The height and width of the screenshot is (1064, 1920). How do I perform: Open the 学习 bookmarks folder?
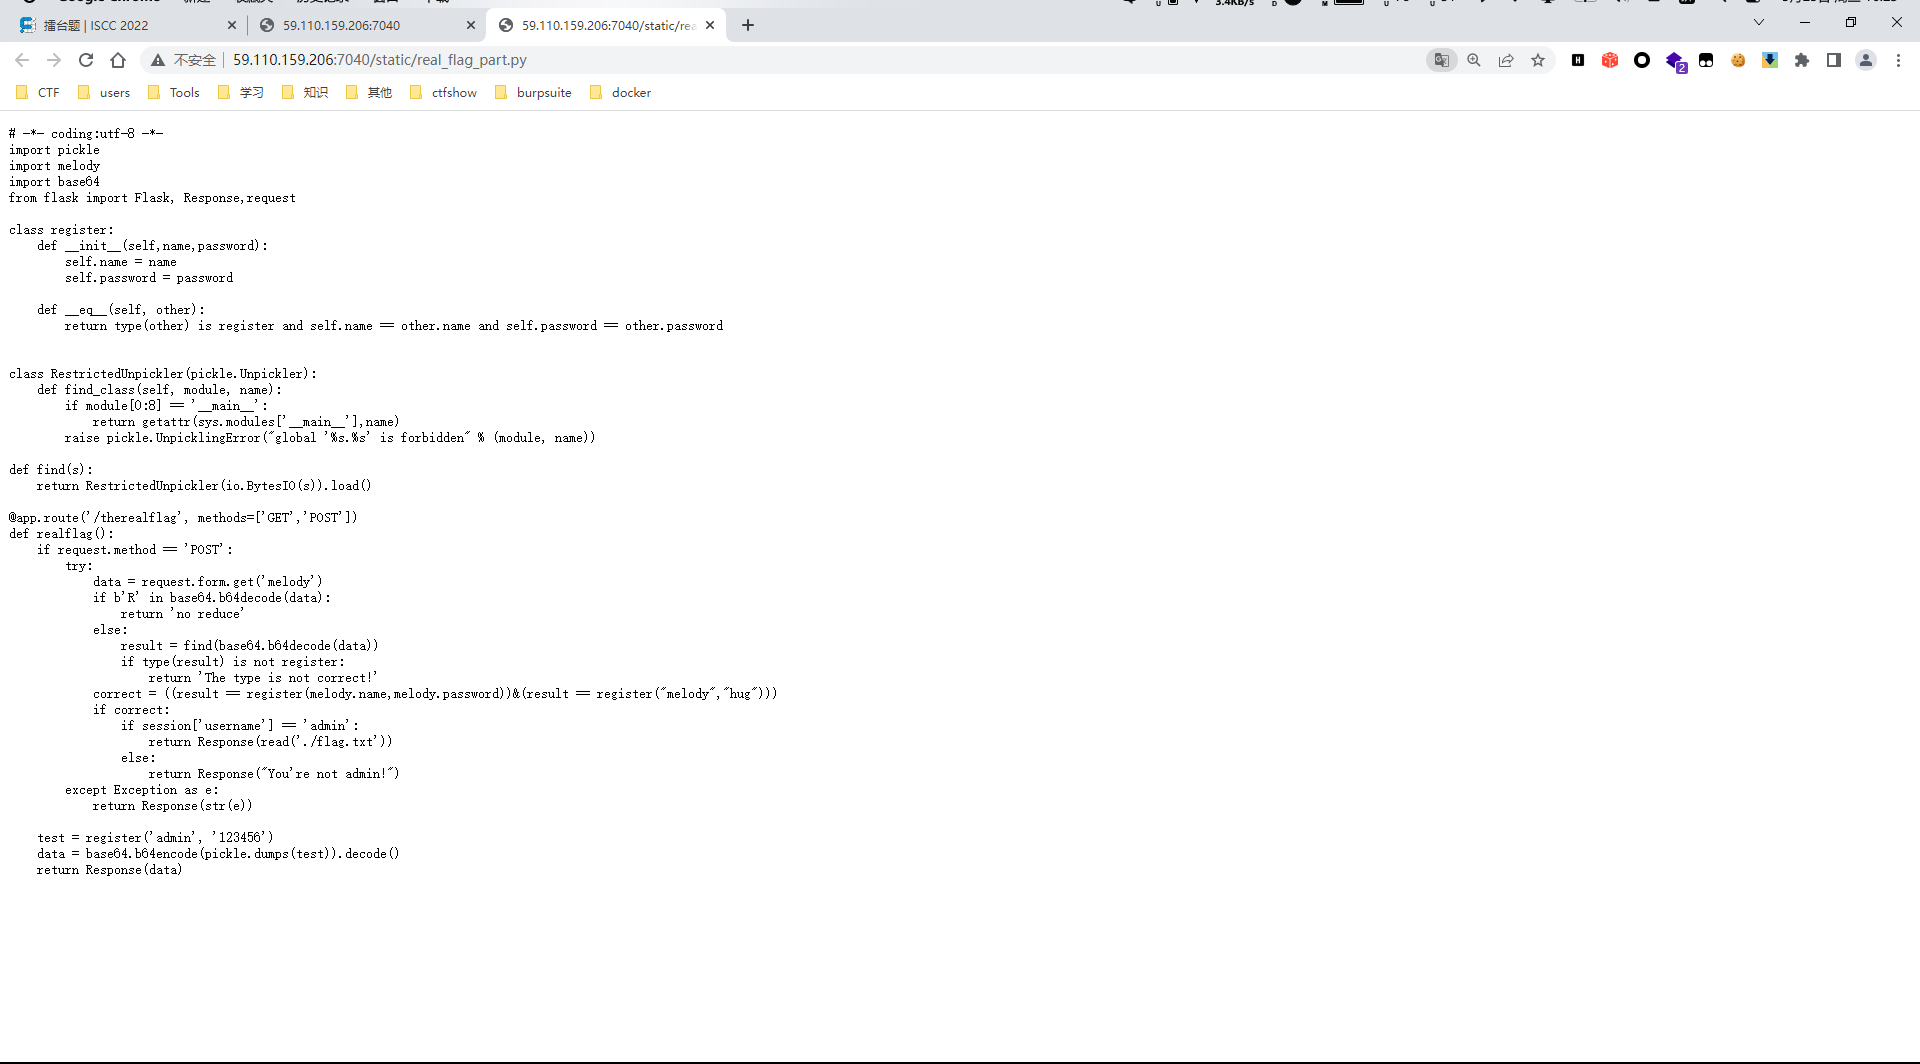tap(241, 92)
